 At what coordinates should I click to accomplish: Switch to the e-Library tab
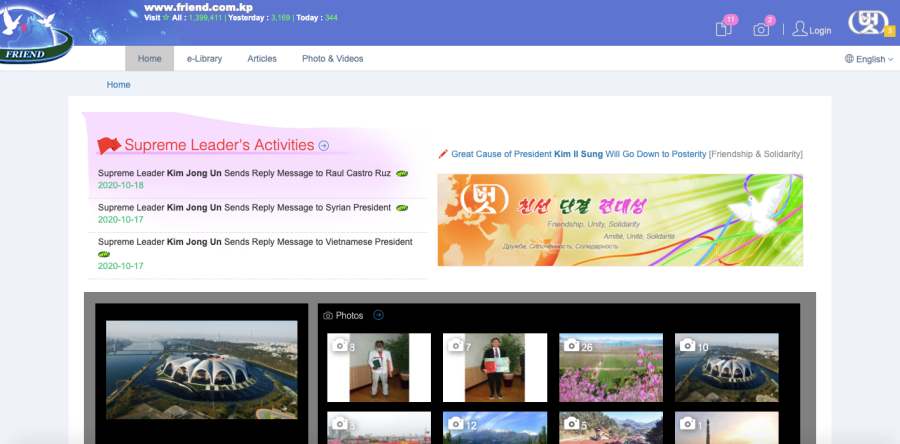coord(204,59)
